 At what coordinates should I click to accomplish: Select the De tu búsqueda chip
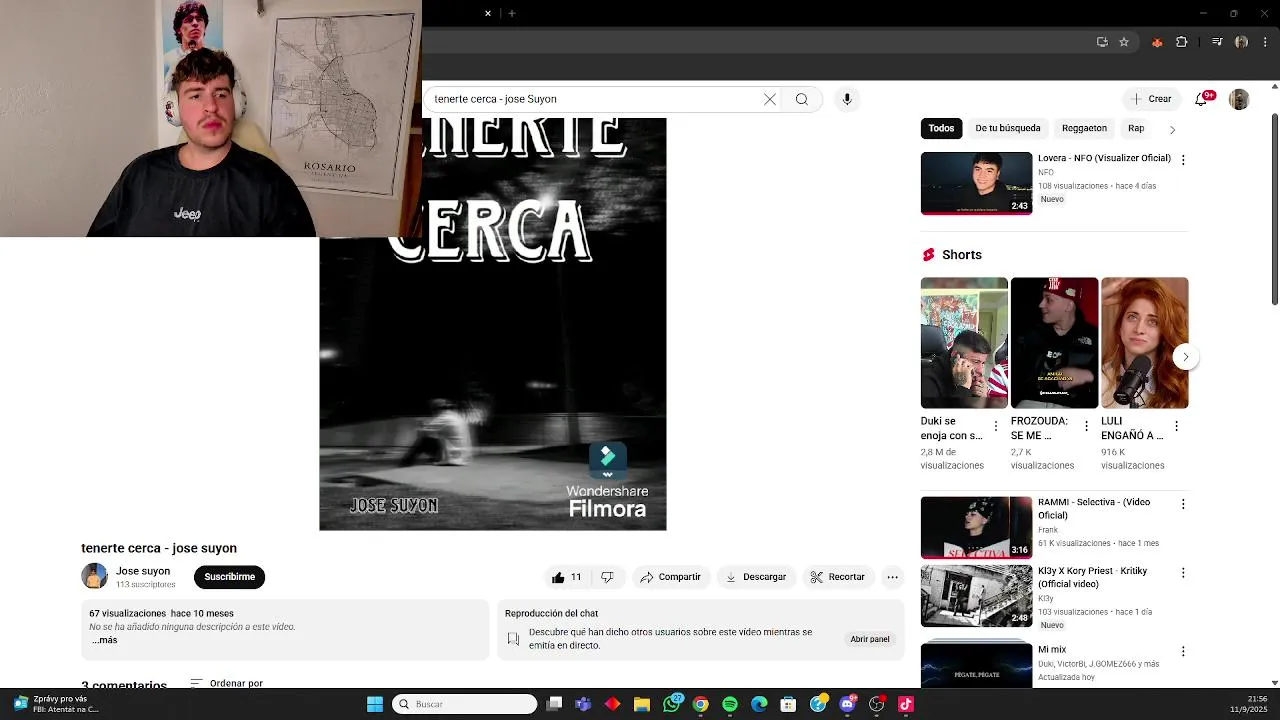click(x=1007, y=128)
